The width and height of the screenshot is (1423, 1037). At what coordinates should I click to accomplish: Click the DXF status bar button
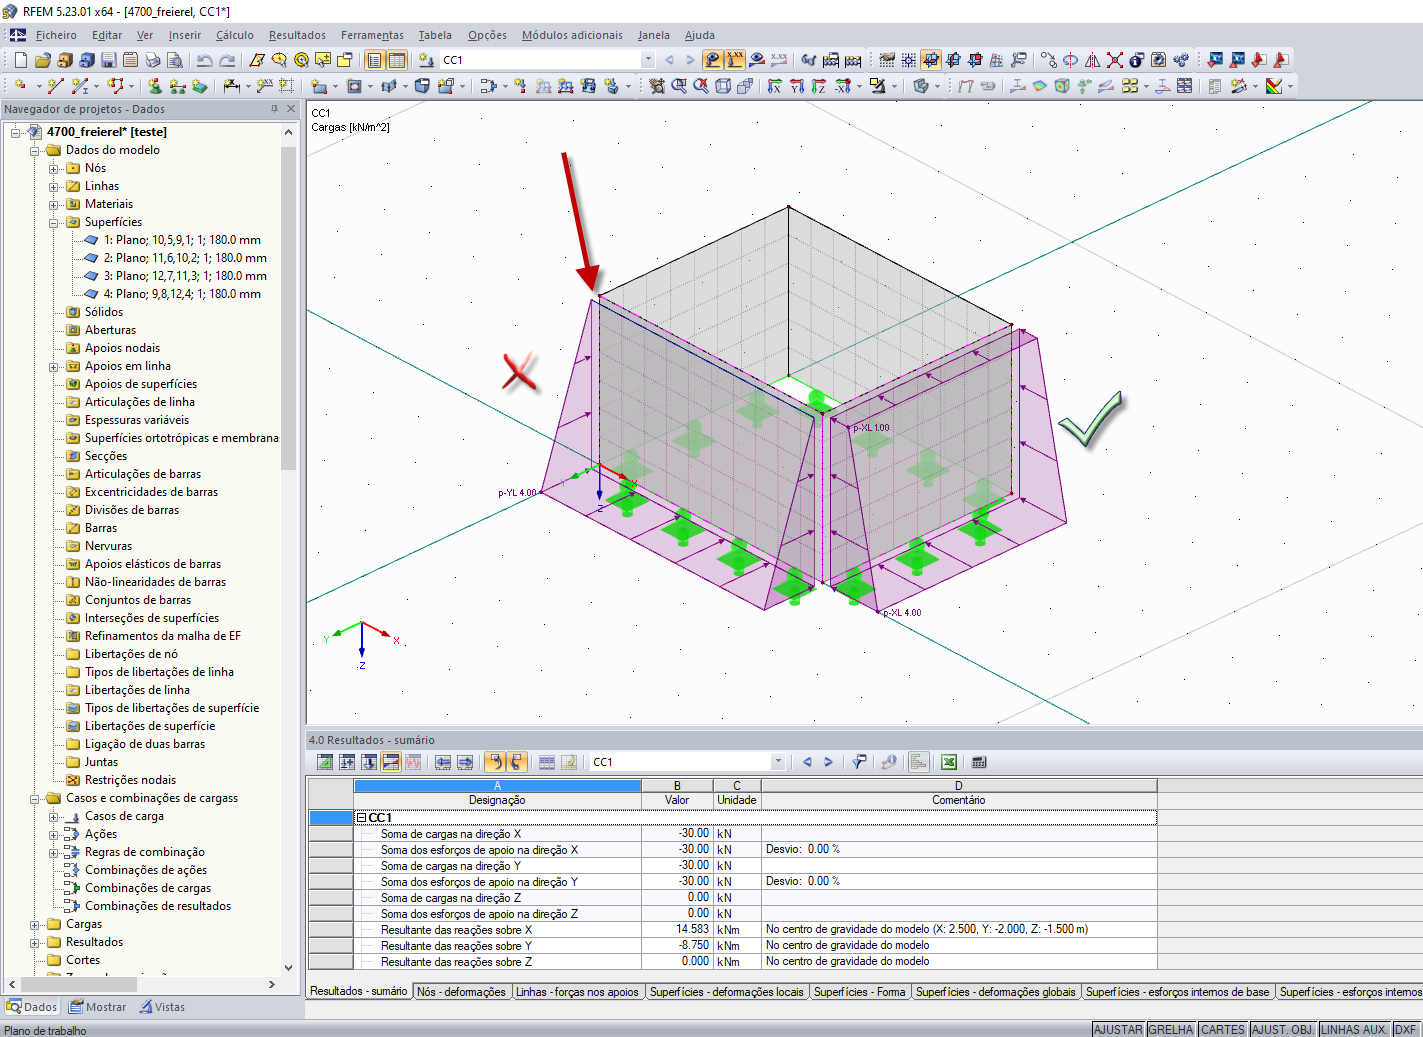[1406, 1029]
